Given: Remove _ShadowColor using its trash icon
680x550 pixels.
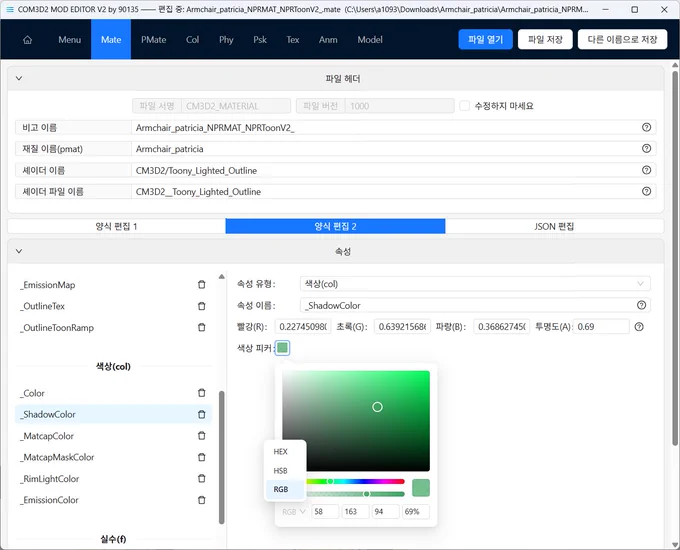Looking at the screenshot, I should coord(202,414).
